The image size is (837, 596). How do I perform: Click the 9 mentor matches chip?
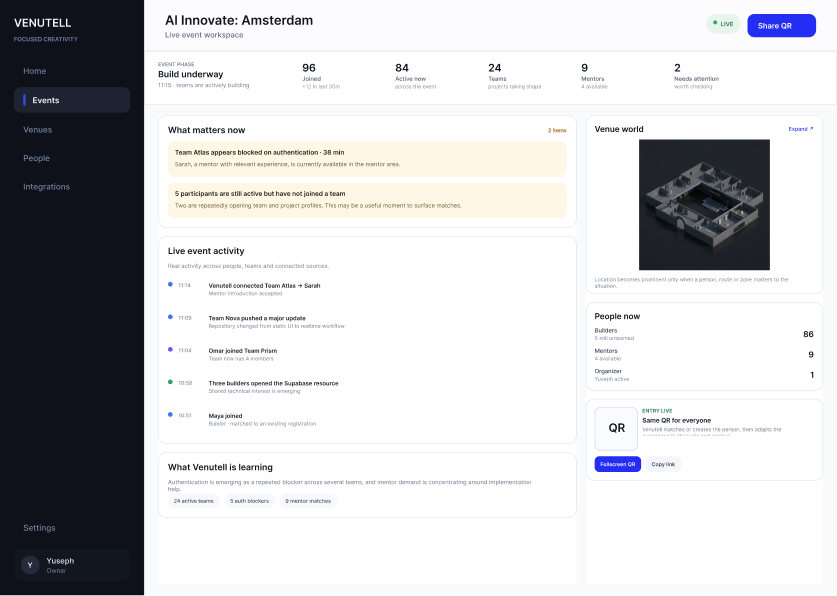point(308,501)
